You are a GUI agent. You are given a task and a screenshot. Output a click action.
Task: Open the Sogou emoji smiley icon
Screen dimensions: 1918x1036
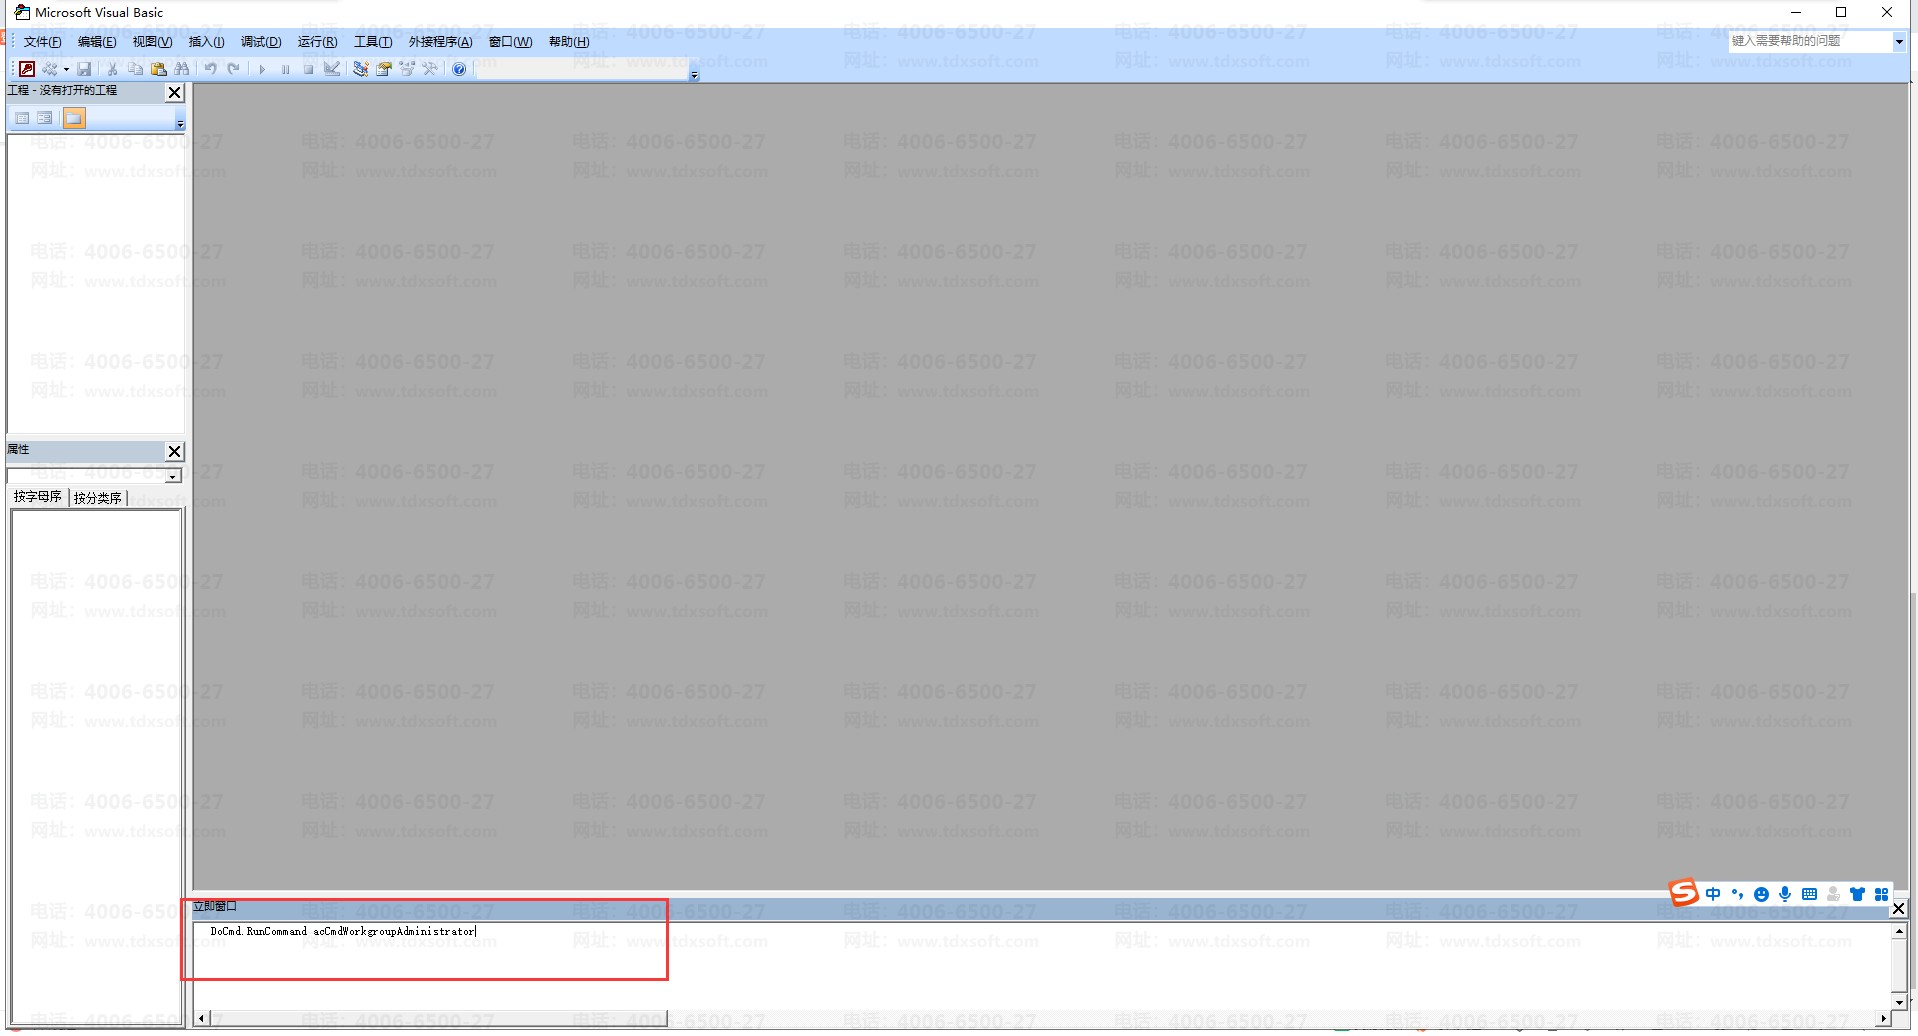[x=1761, y=894]
